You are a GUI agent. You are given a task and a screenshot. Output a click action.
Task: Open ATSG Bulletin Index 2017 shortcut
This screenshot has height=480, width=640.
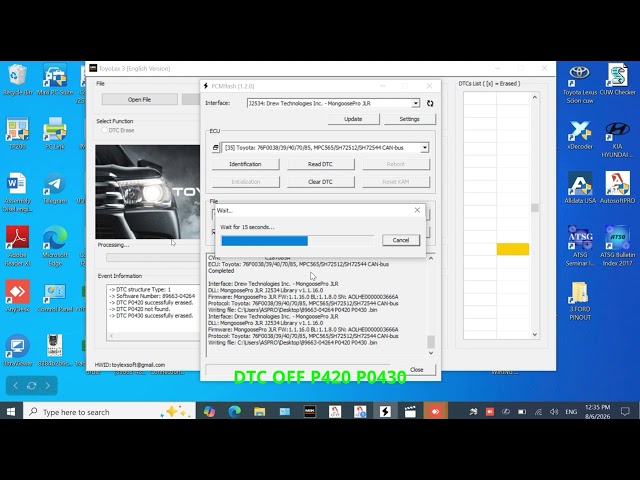coord(618,246)
